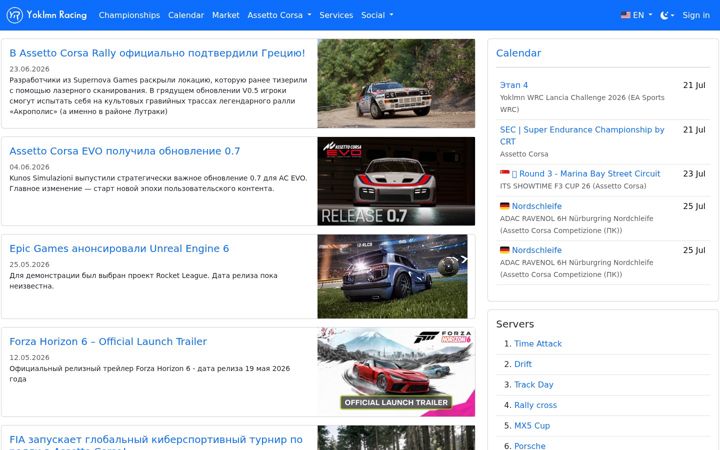Click the Forza Horizon 6 trailer thumbnail
This screenshot has height=450, width=720.
point(396,372)
